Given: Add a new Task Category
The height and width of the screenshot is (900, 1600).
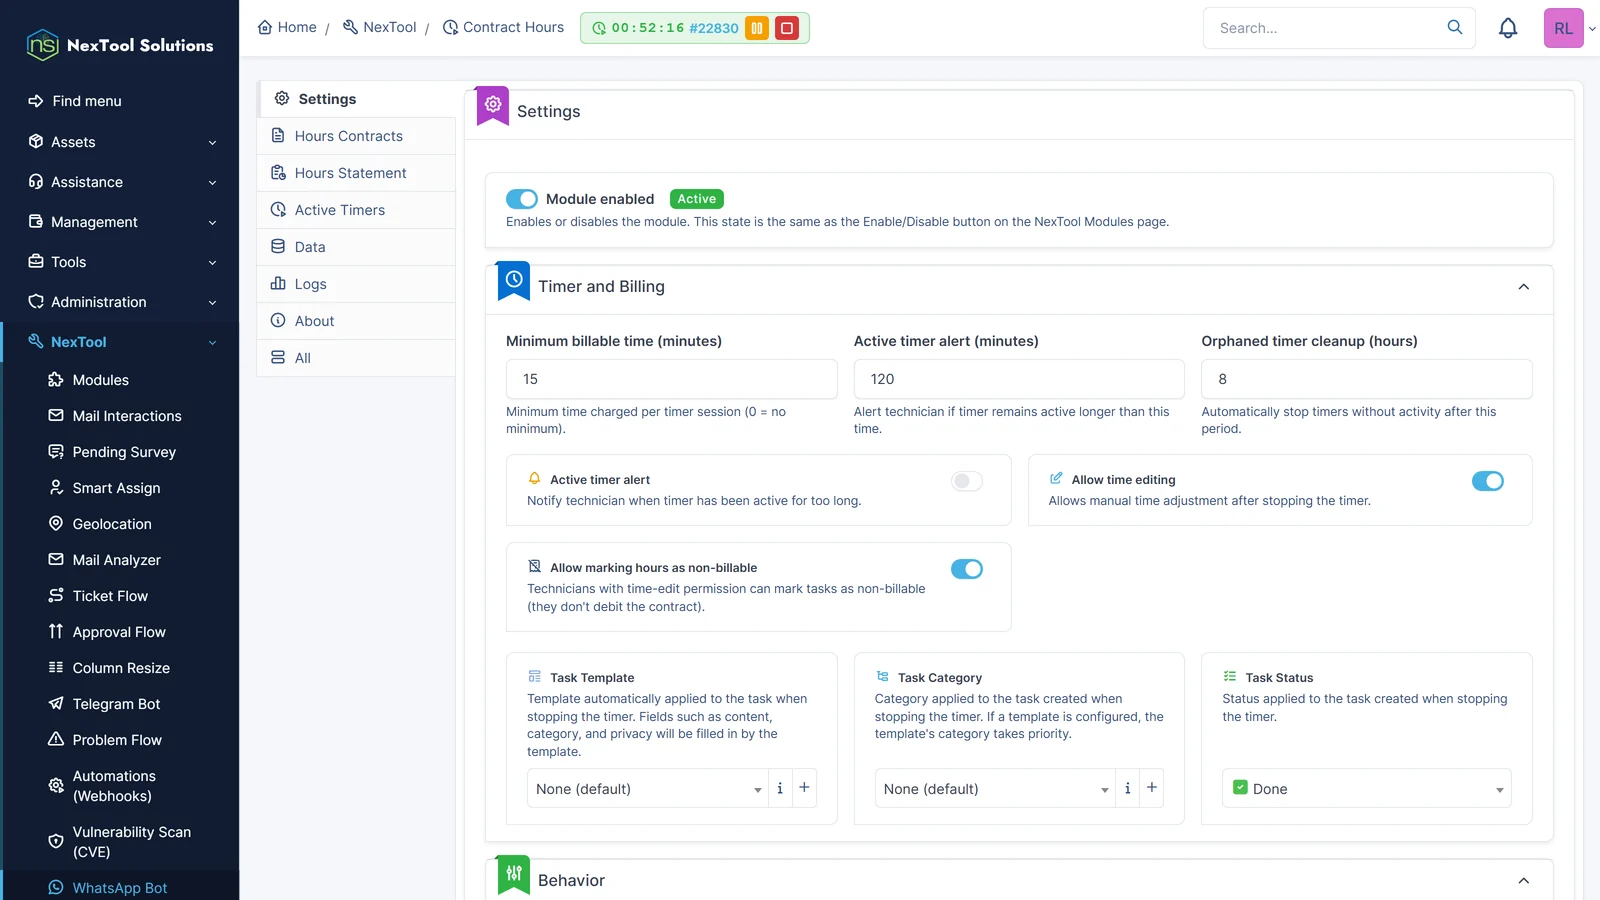Looking at the screenshot, I should 1152,788.
